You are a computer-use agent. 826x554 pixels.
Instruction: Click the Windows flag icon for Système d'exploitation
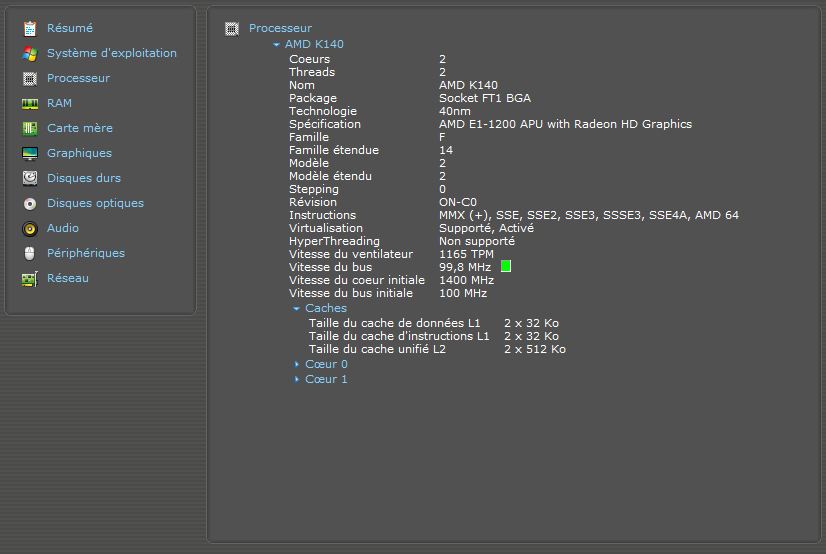30,53
